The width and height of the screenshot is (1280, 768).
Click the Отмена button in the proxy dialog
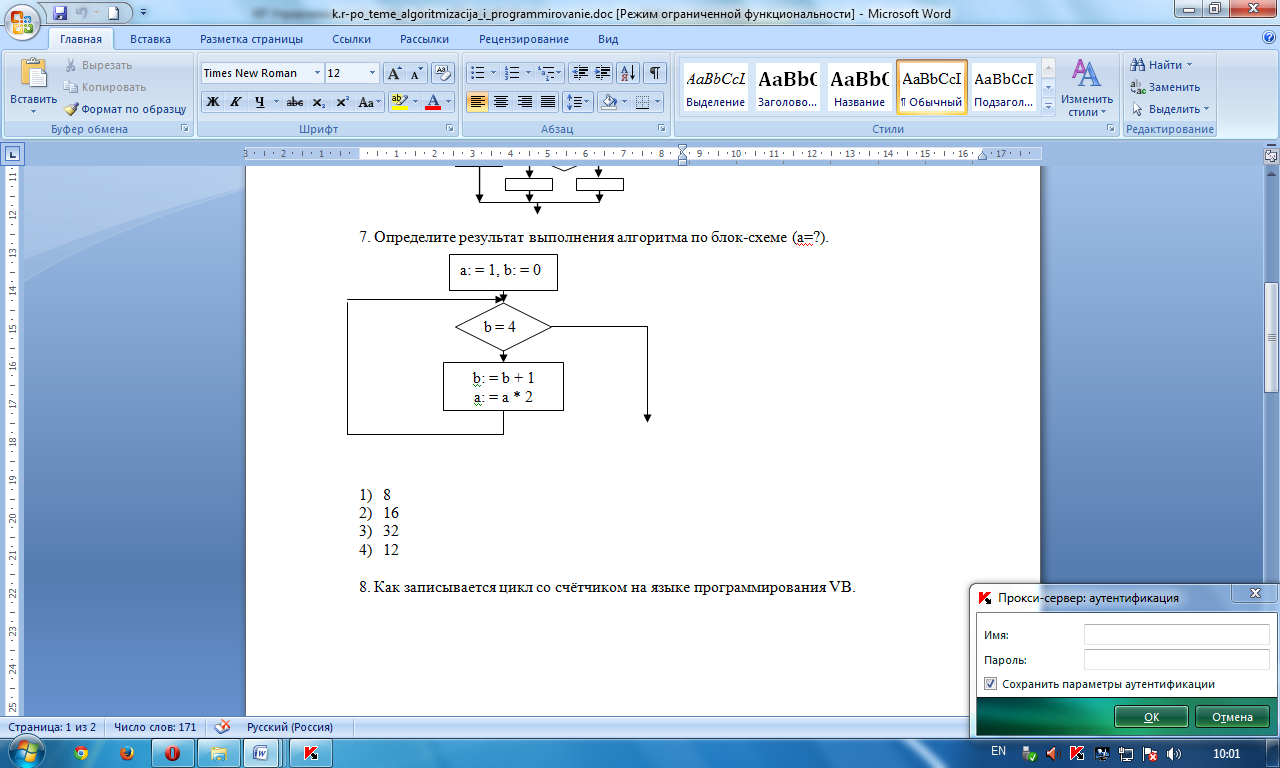(1232, 717)
